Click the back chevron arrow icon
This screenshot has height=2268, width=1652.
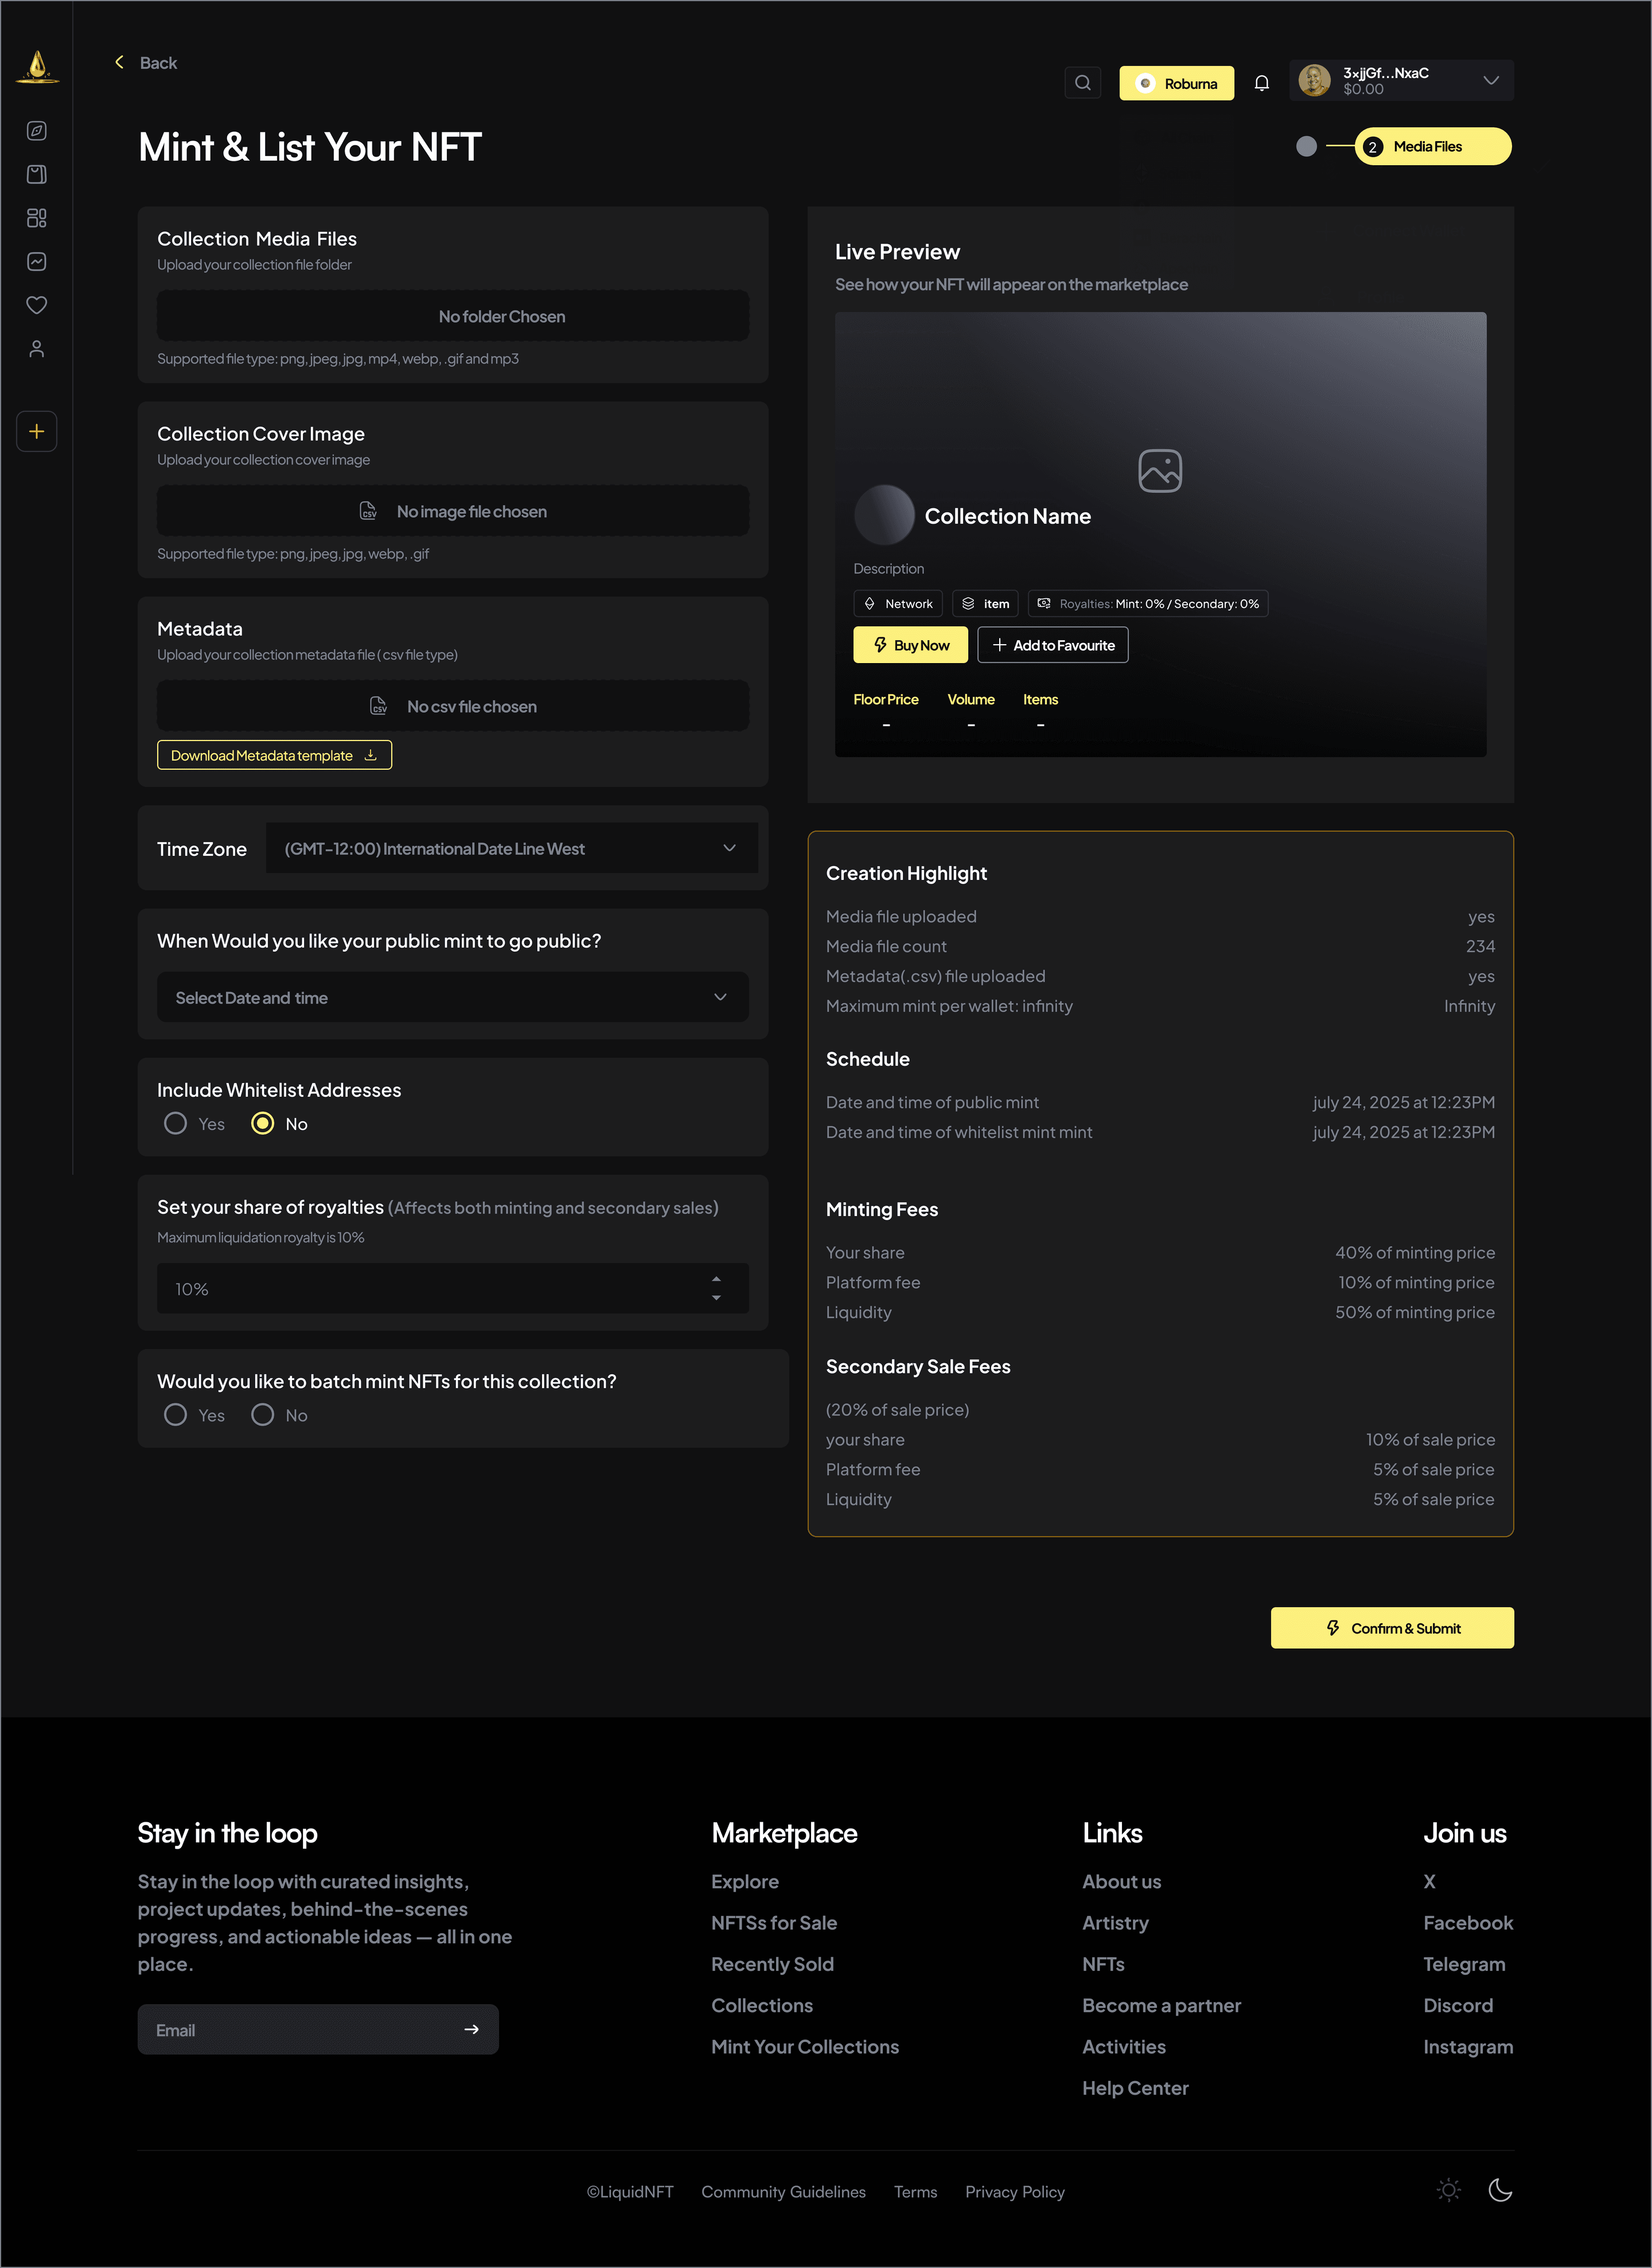pos(120,62)
